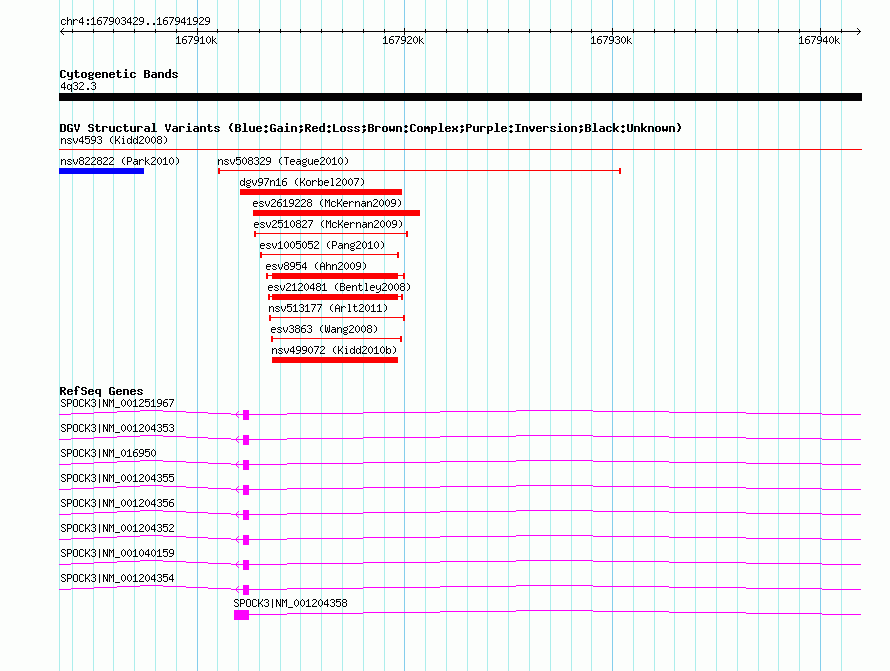Click transcript SPOCK3|NM_016950
Viewport: 890px width, 671px height.
pyautogui.click(x=108, y=453)
